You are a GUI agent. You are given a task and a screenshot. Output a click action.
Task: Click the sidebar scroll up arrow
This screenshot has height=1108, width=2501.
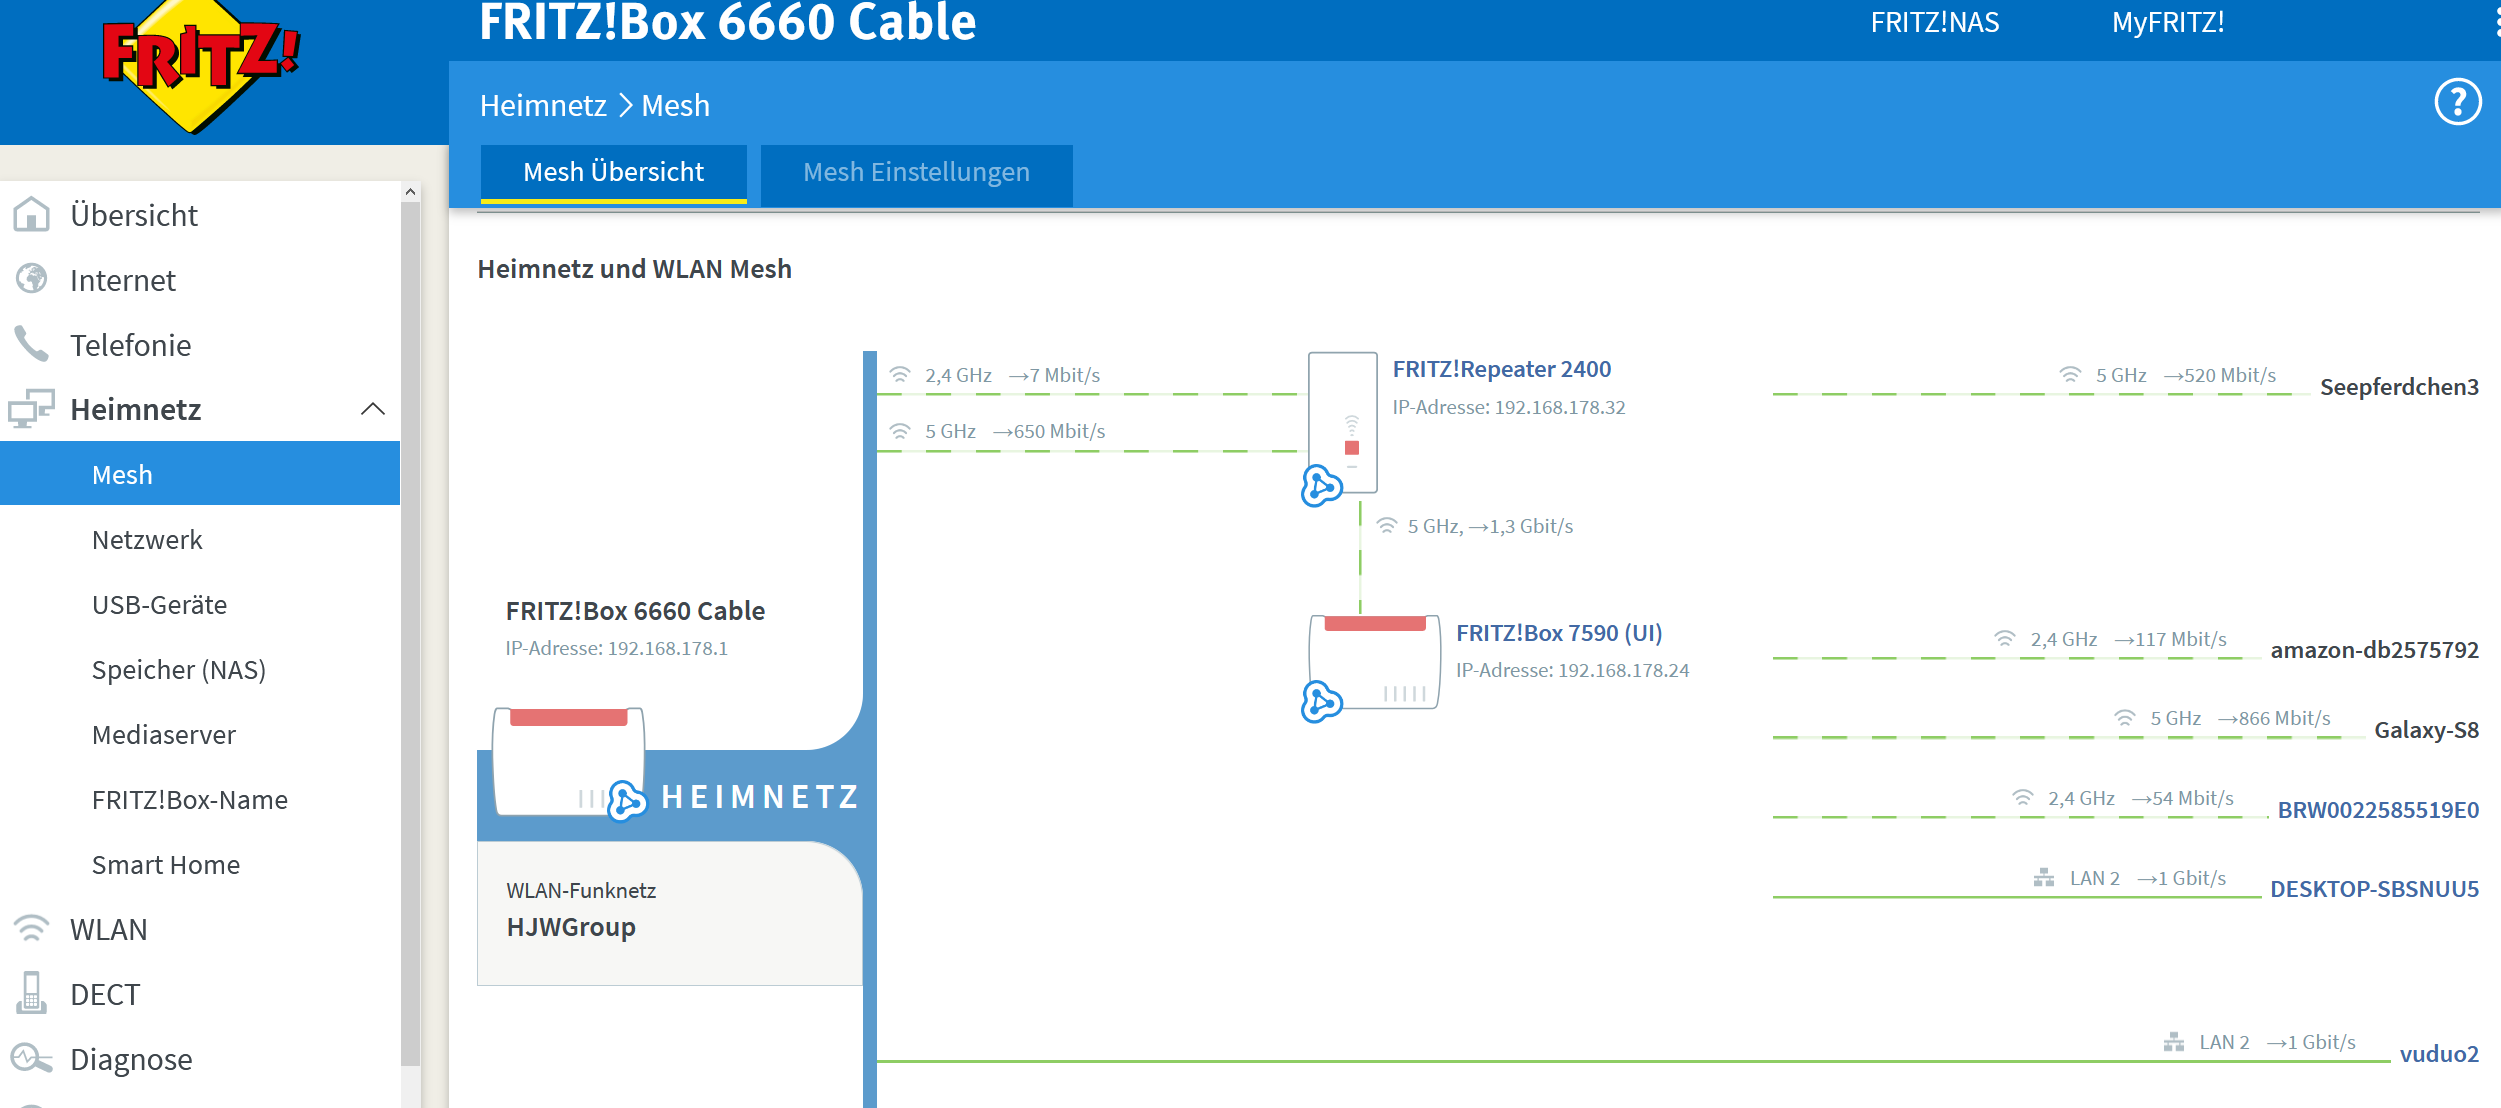click(410, 191)
